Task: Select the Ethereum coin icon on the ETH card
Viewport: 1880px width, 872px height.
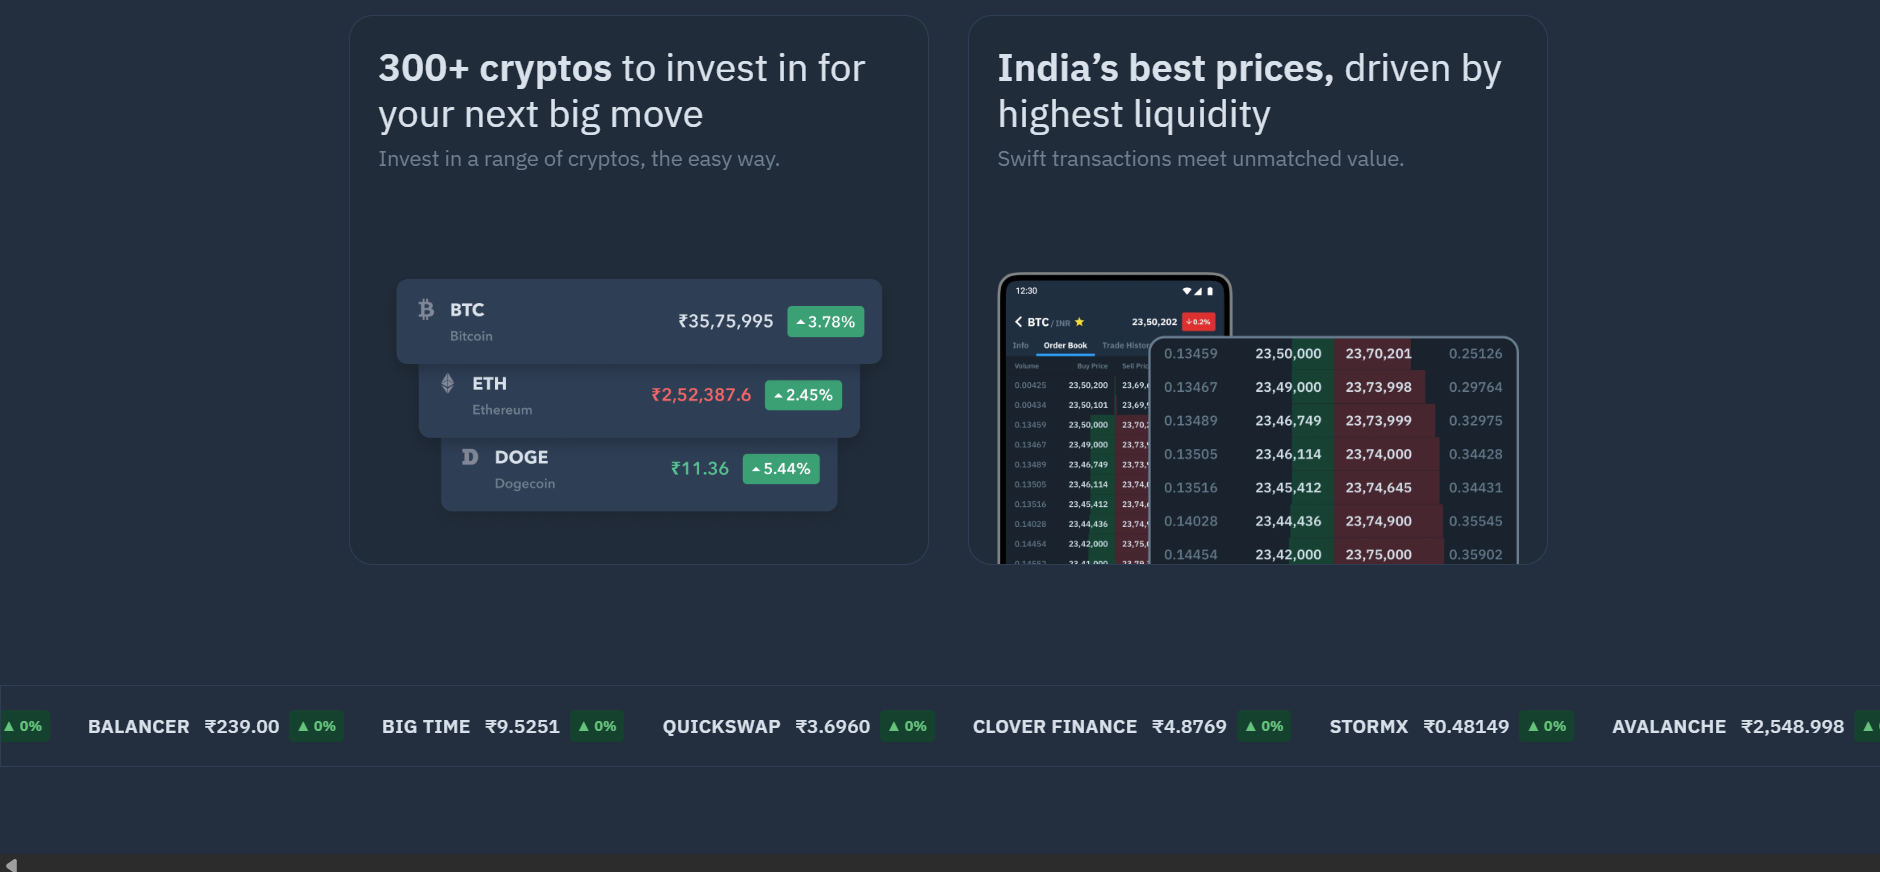Action: click(448, 382)
